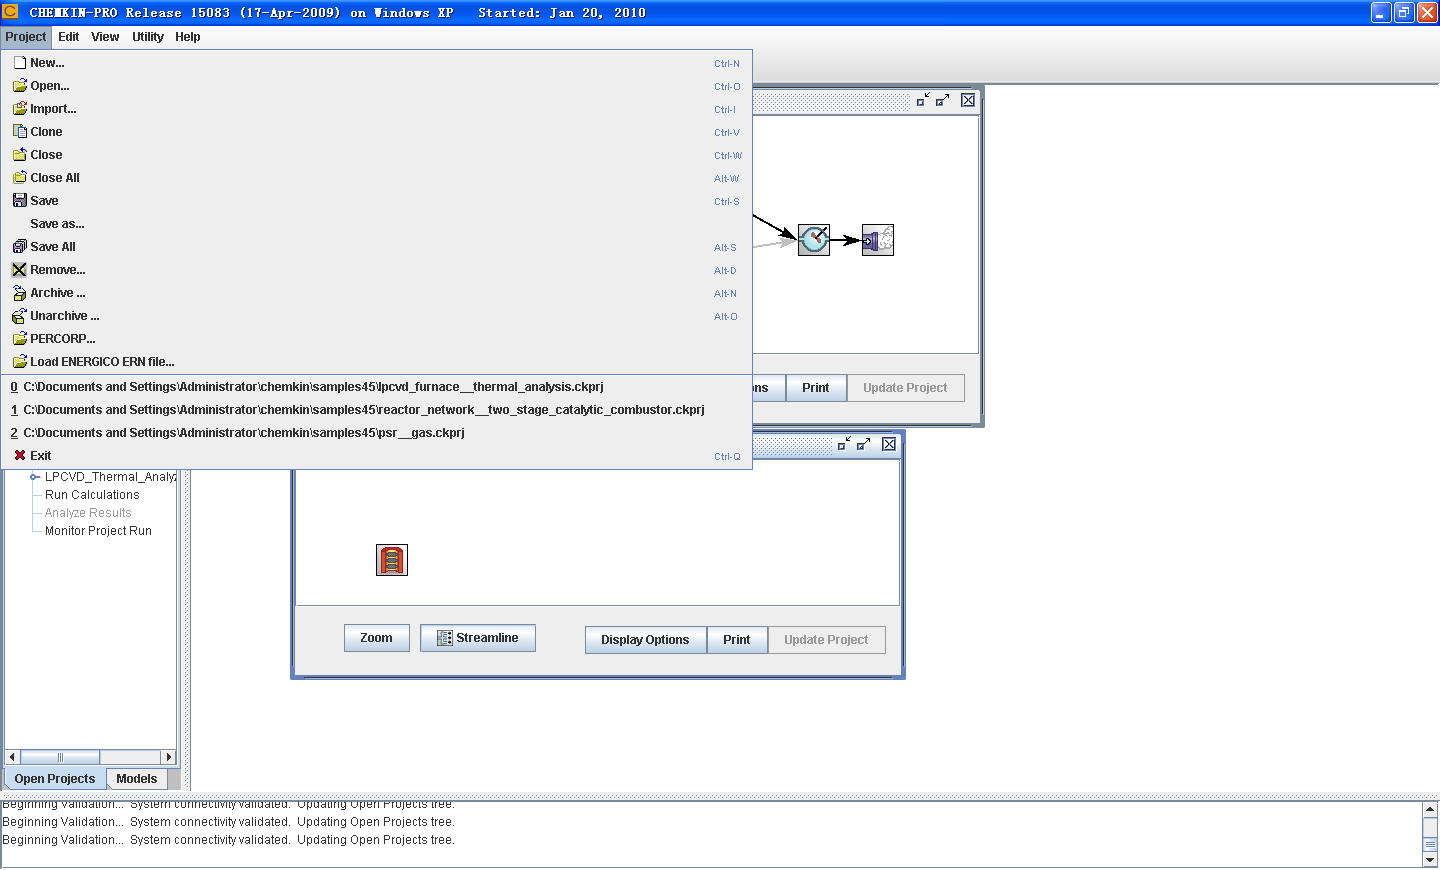
Task: Select the red furnace reactor icon
Action: tap(392, 560)
